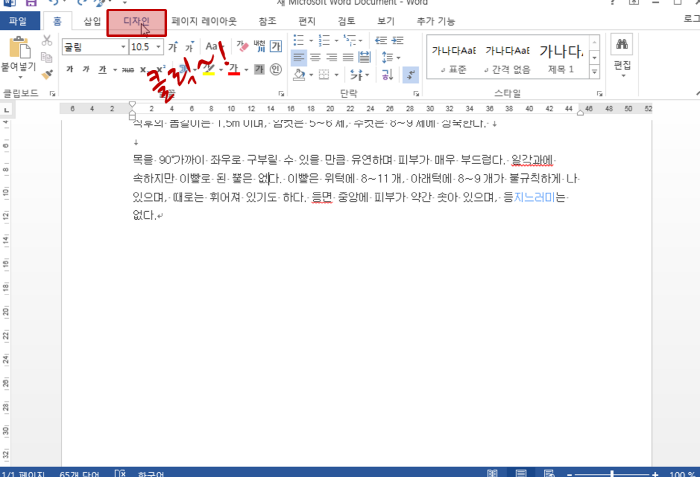
Task: Toggle strikethrough formatting
Action: click(x=128, y=69)
